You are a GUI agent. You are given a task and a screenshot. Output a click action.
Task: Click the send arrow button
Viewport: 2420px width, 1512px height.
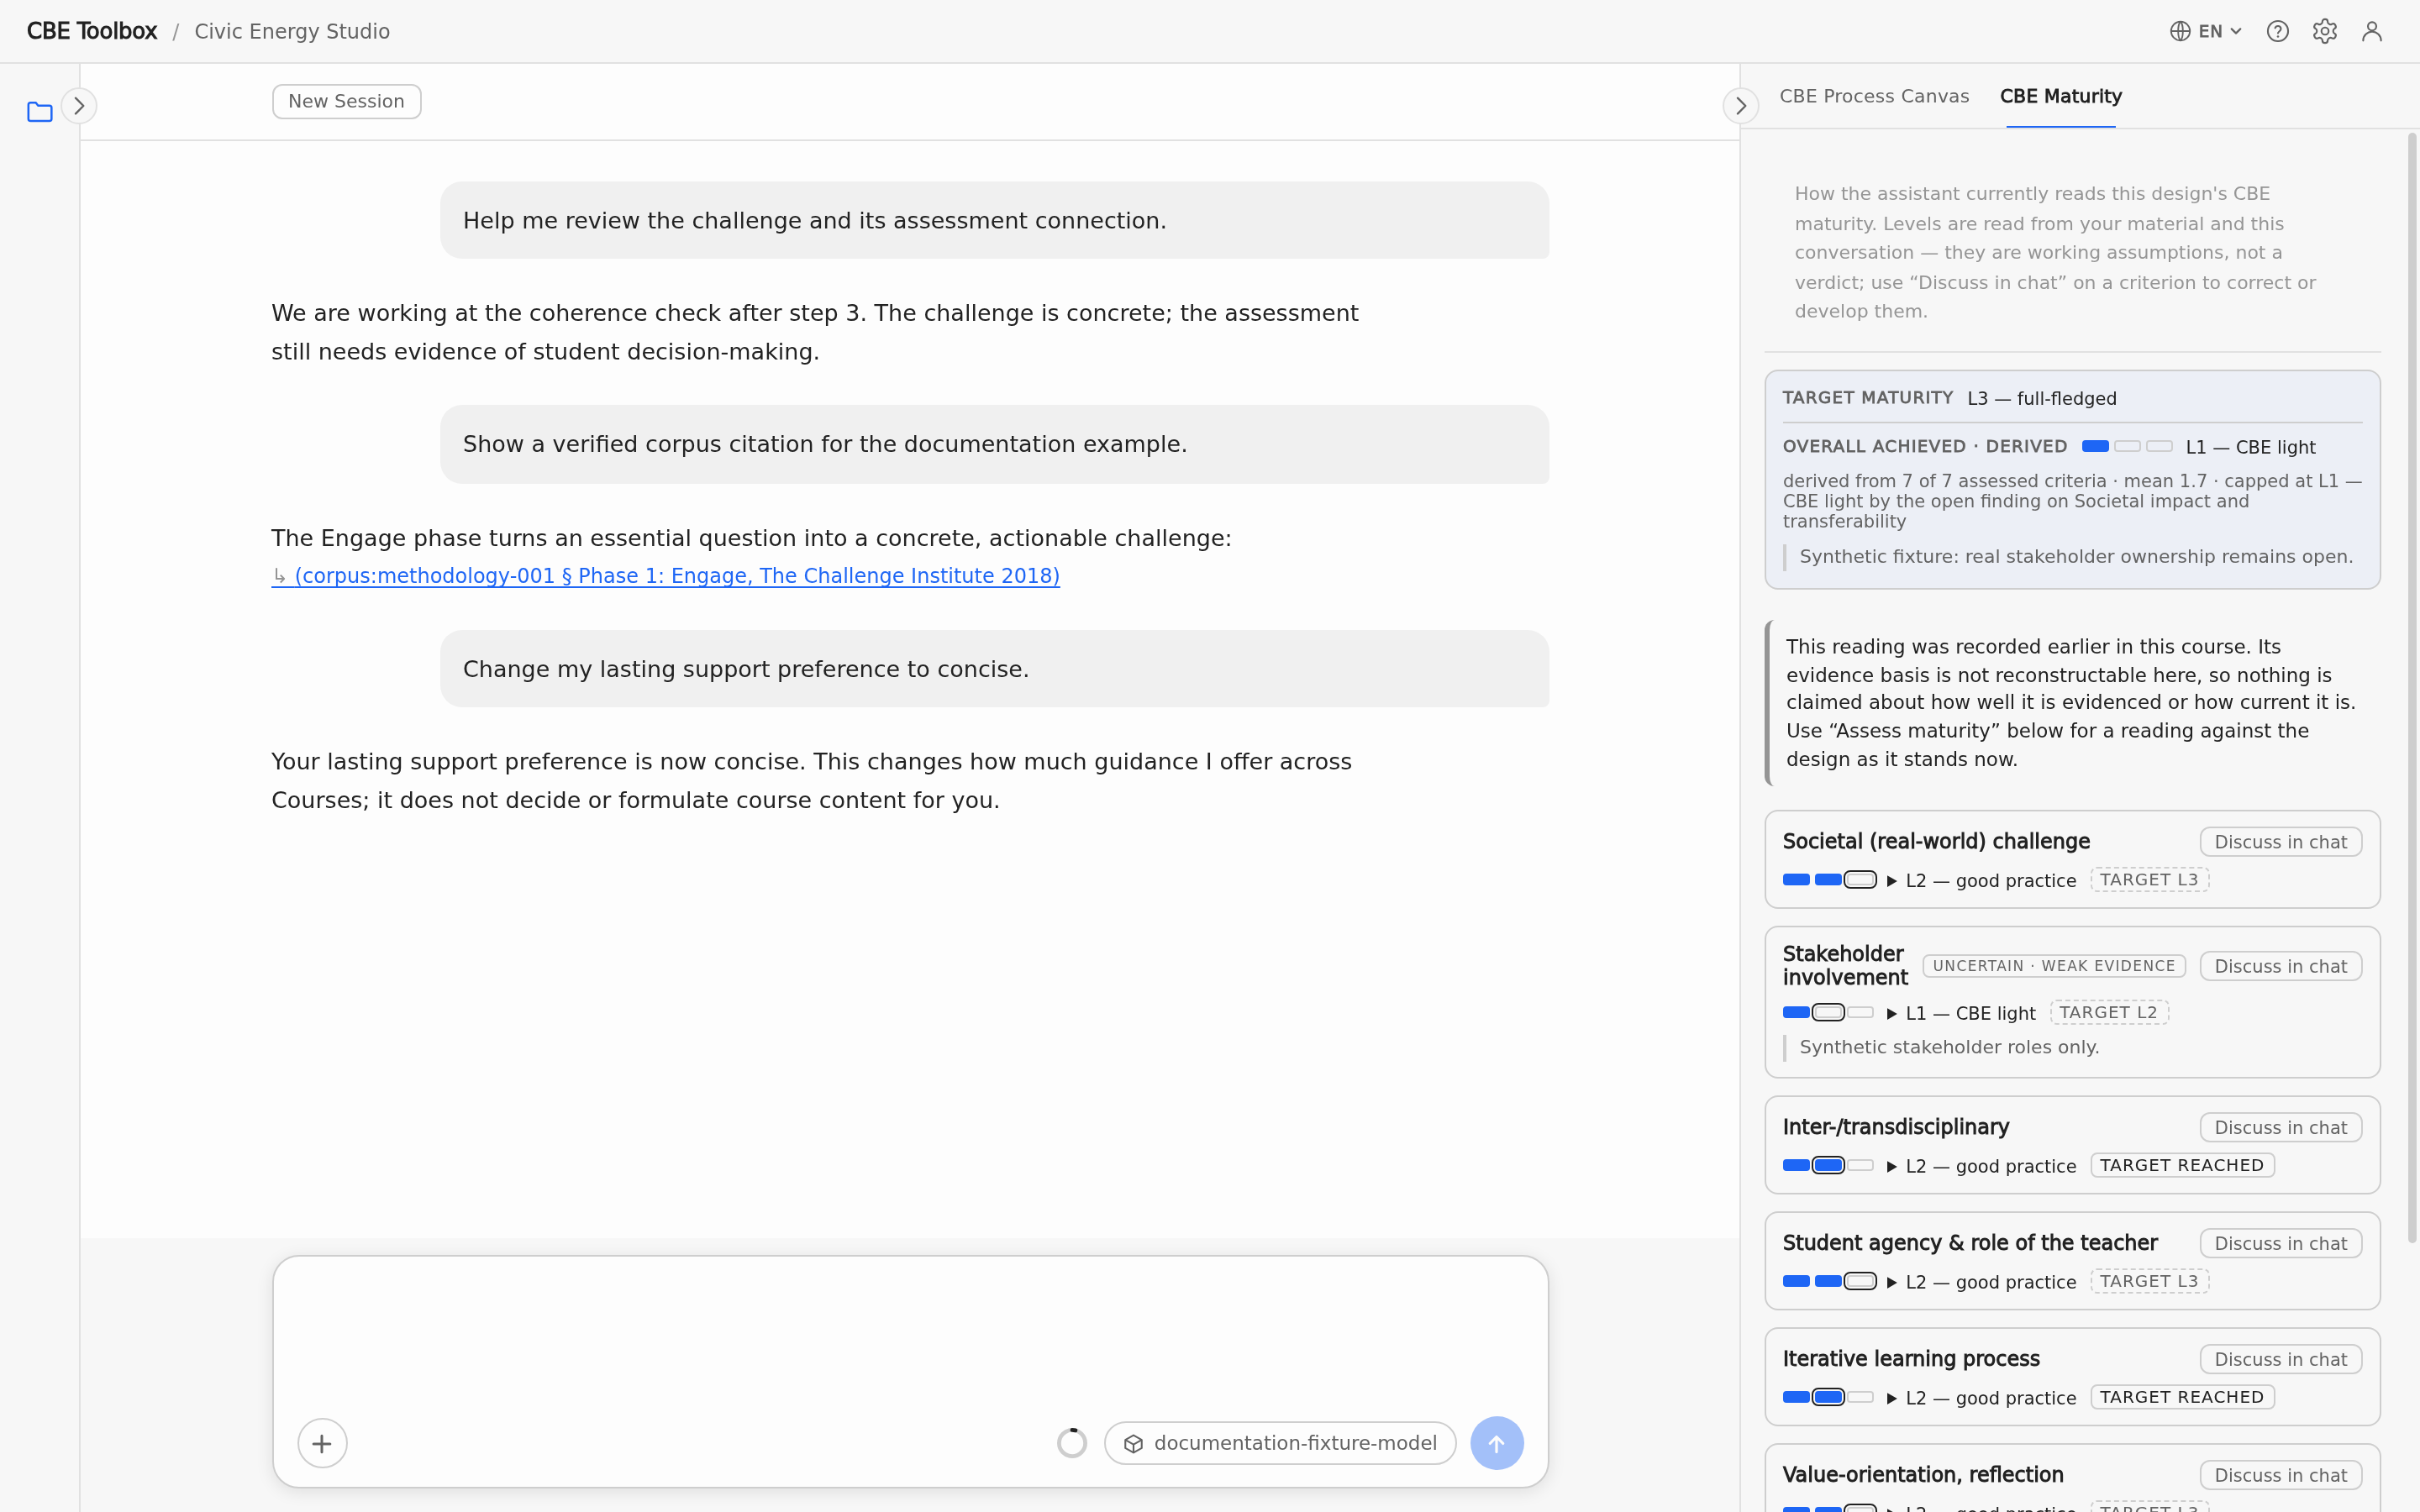(1497, 1443)
